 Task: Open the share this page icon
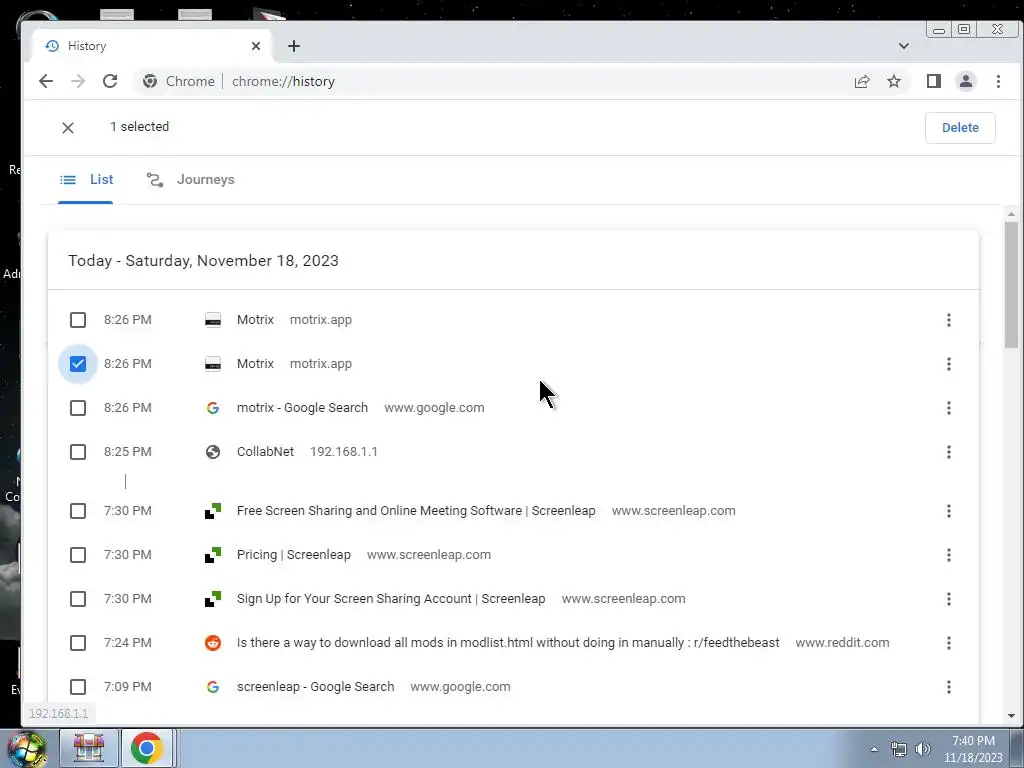tap(862, 81)
